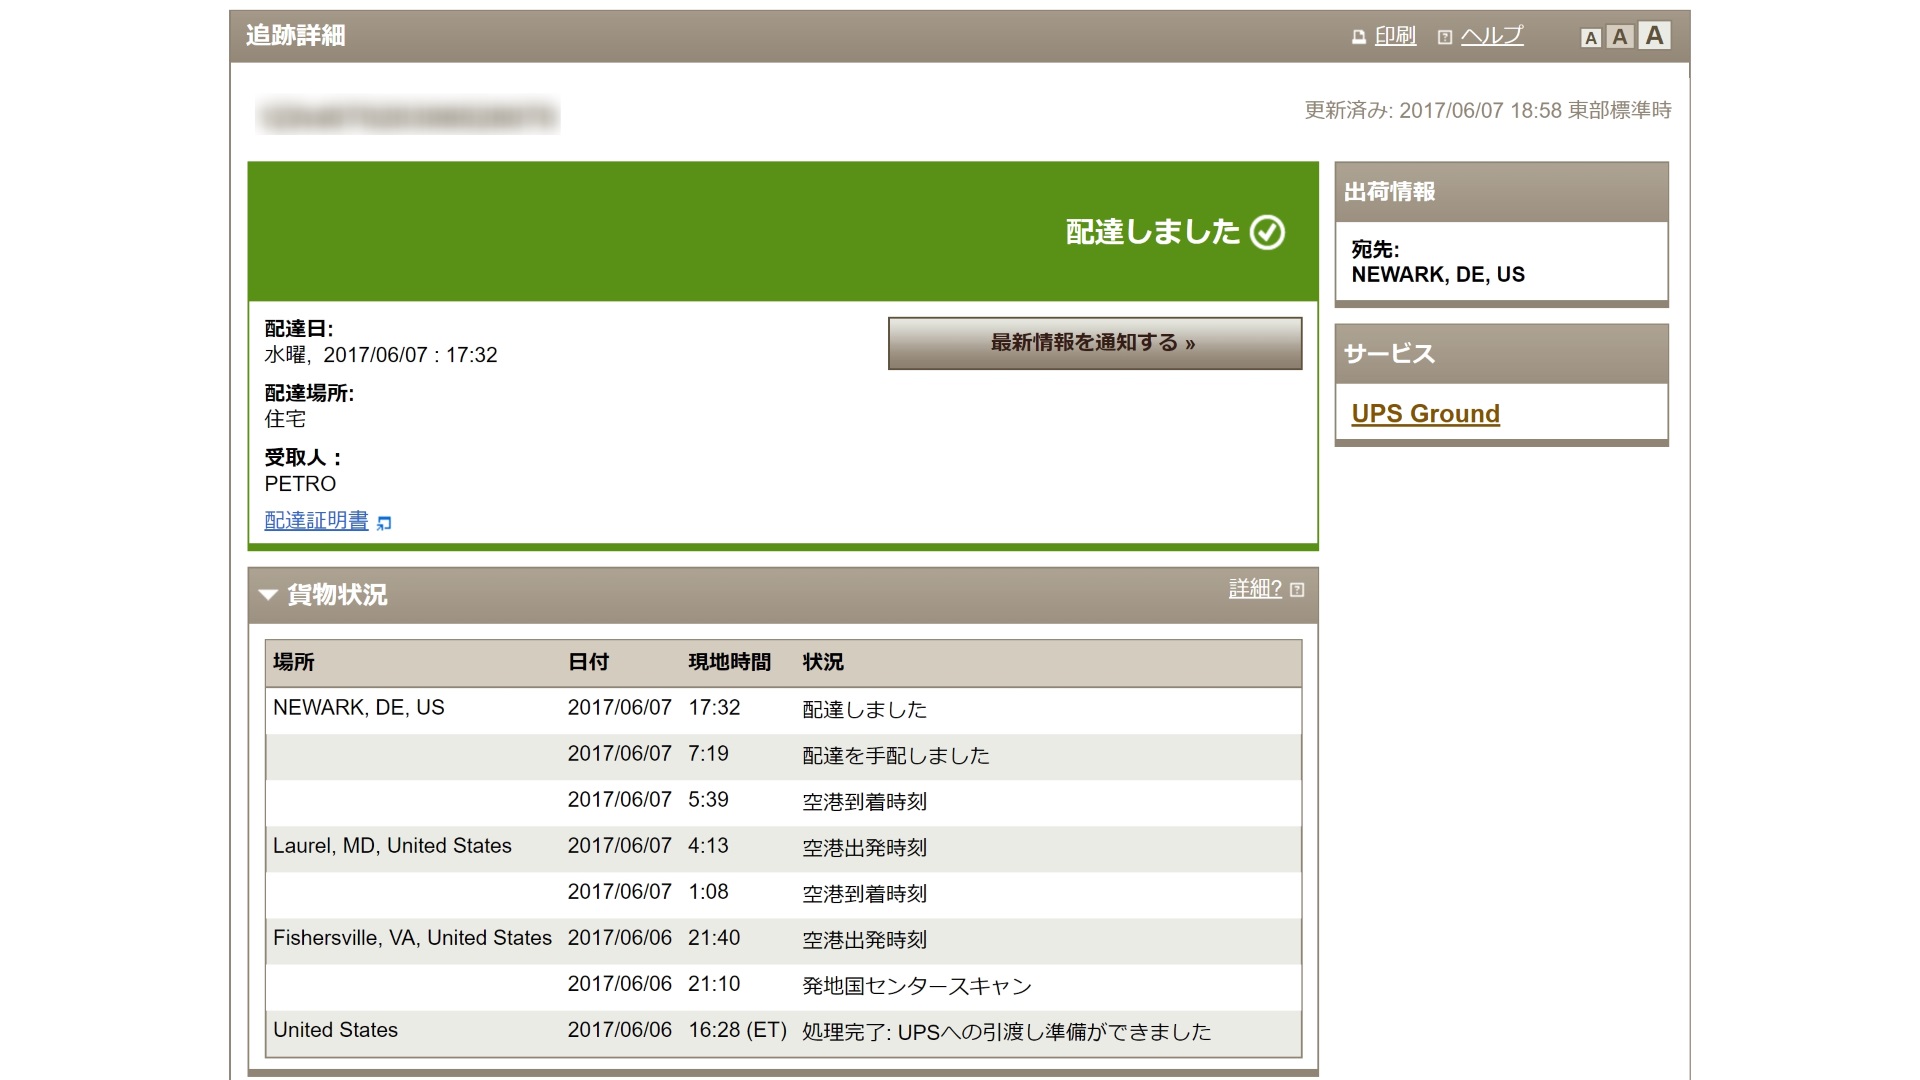Click the popup icon next to 配達証明書

coord(384,522)
